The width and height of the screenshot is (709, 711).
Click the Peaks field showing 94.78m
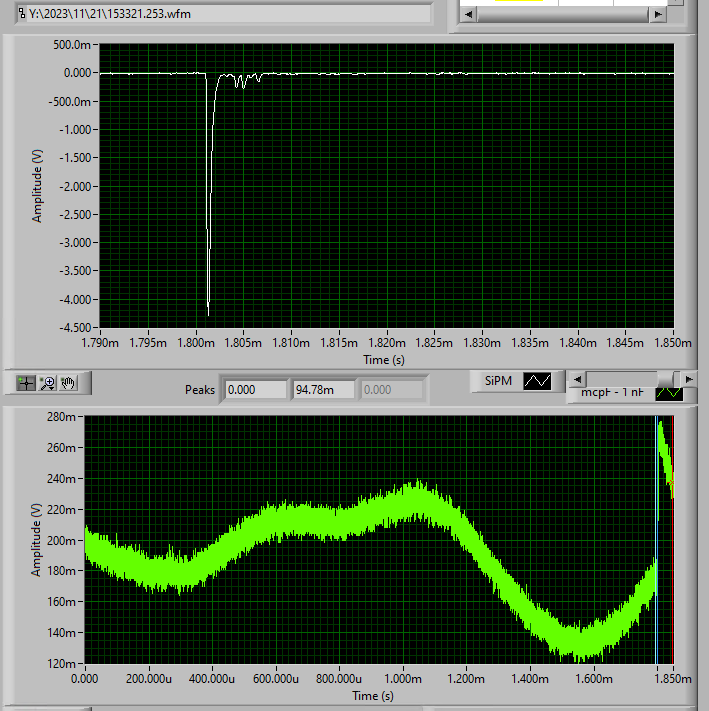pyautogui.click(x=324, y=390)
